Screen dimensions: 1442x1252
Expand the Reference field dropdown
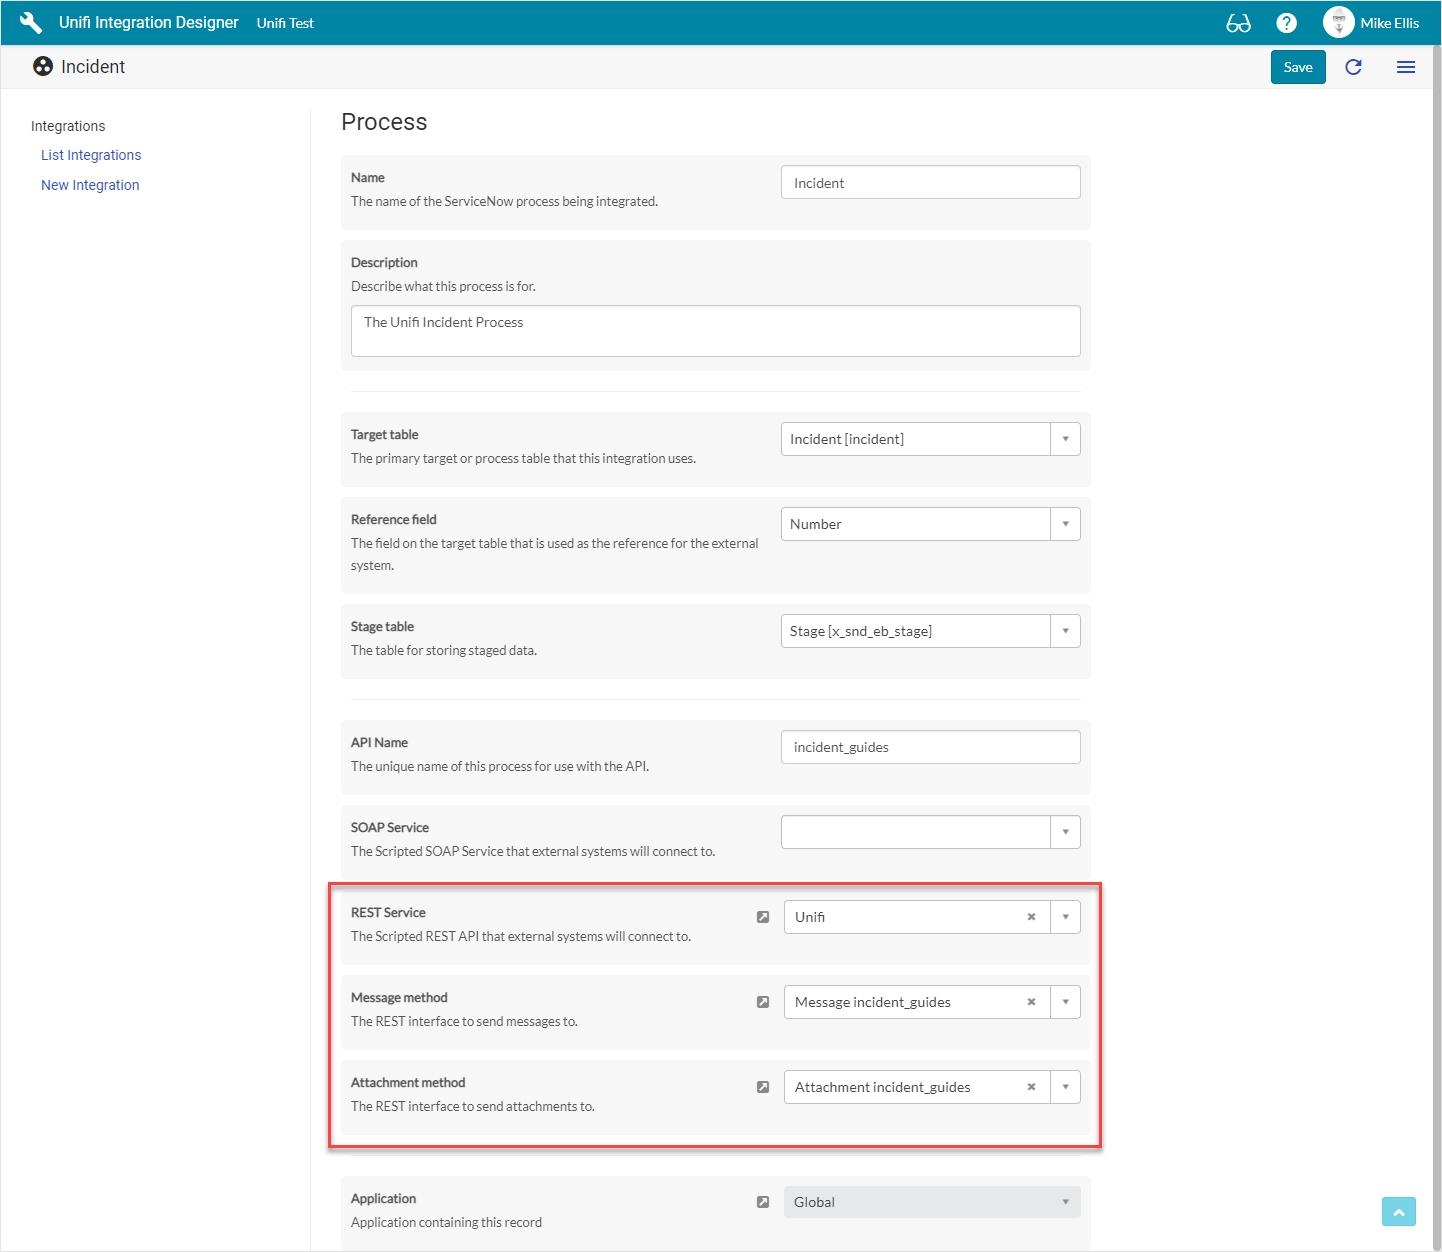[1065, 524]
